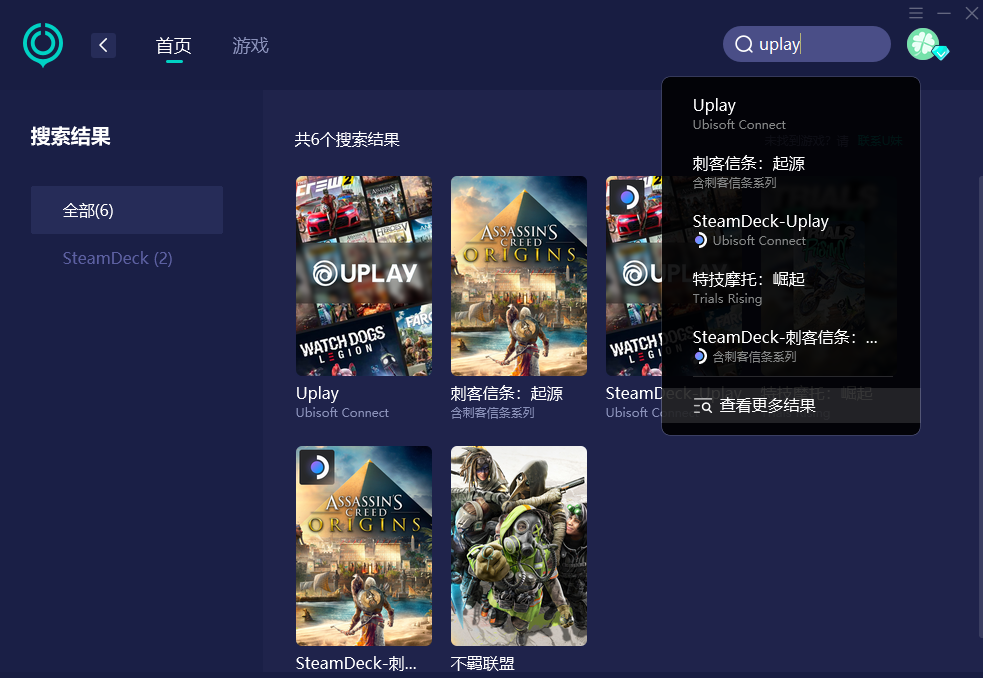This screenshot has width=983, height=678.
Task: Open the 不羁联盟 game cover
Action: pyautogui.click(x=518, y=546)
